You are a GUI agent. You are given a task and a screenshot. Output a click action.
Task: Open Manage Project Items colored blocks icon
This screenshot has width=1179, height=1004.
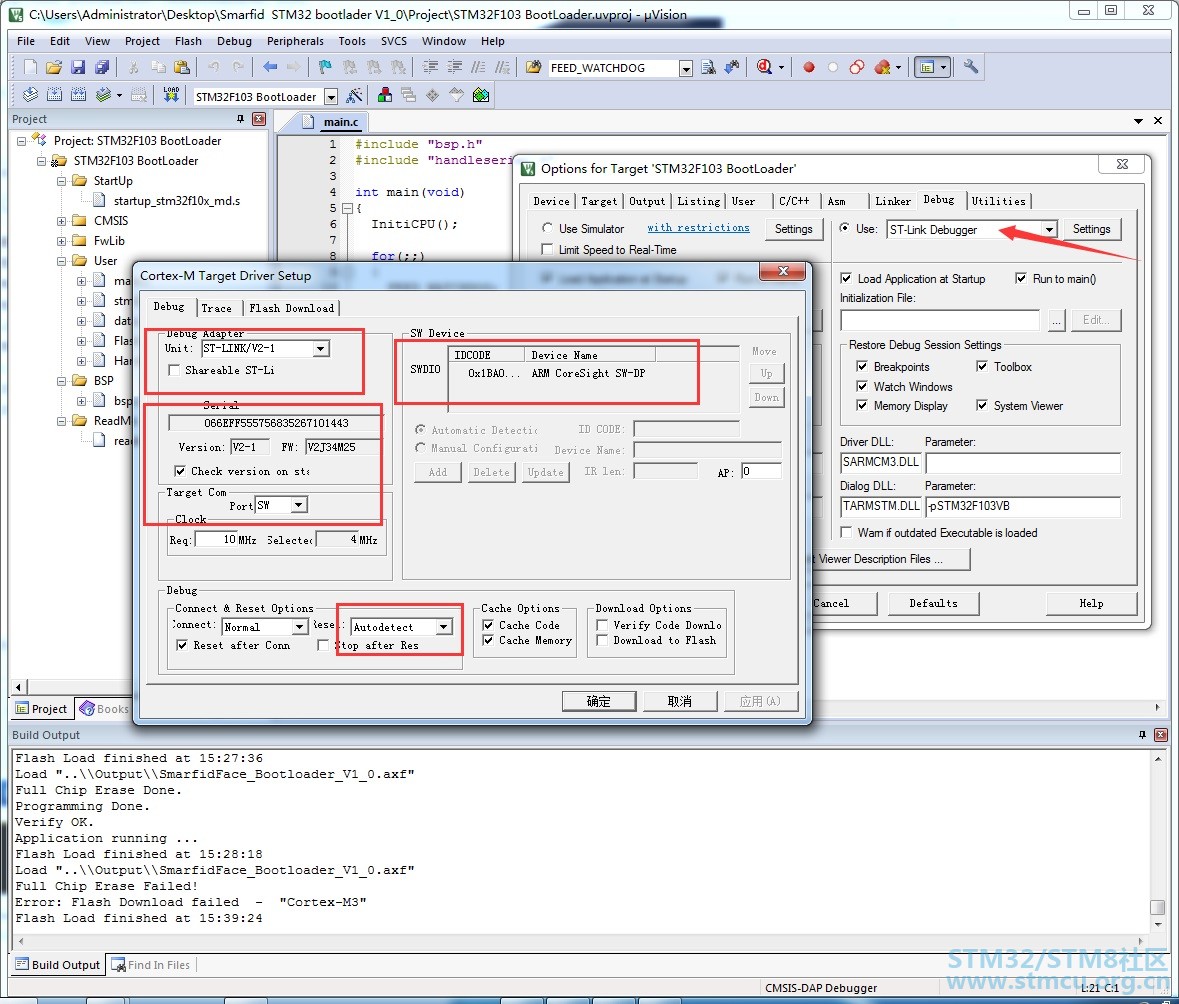[x=384, y=95]
